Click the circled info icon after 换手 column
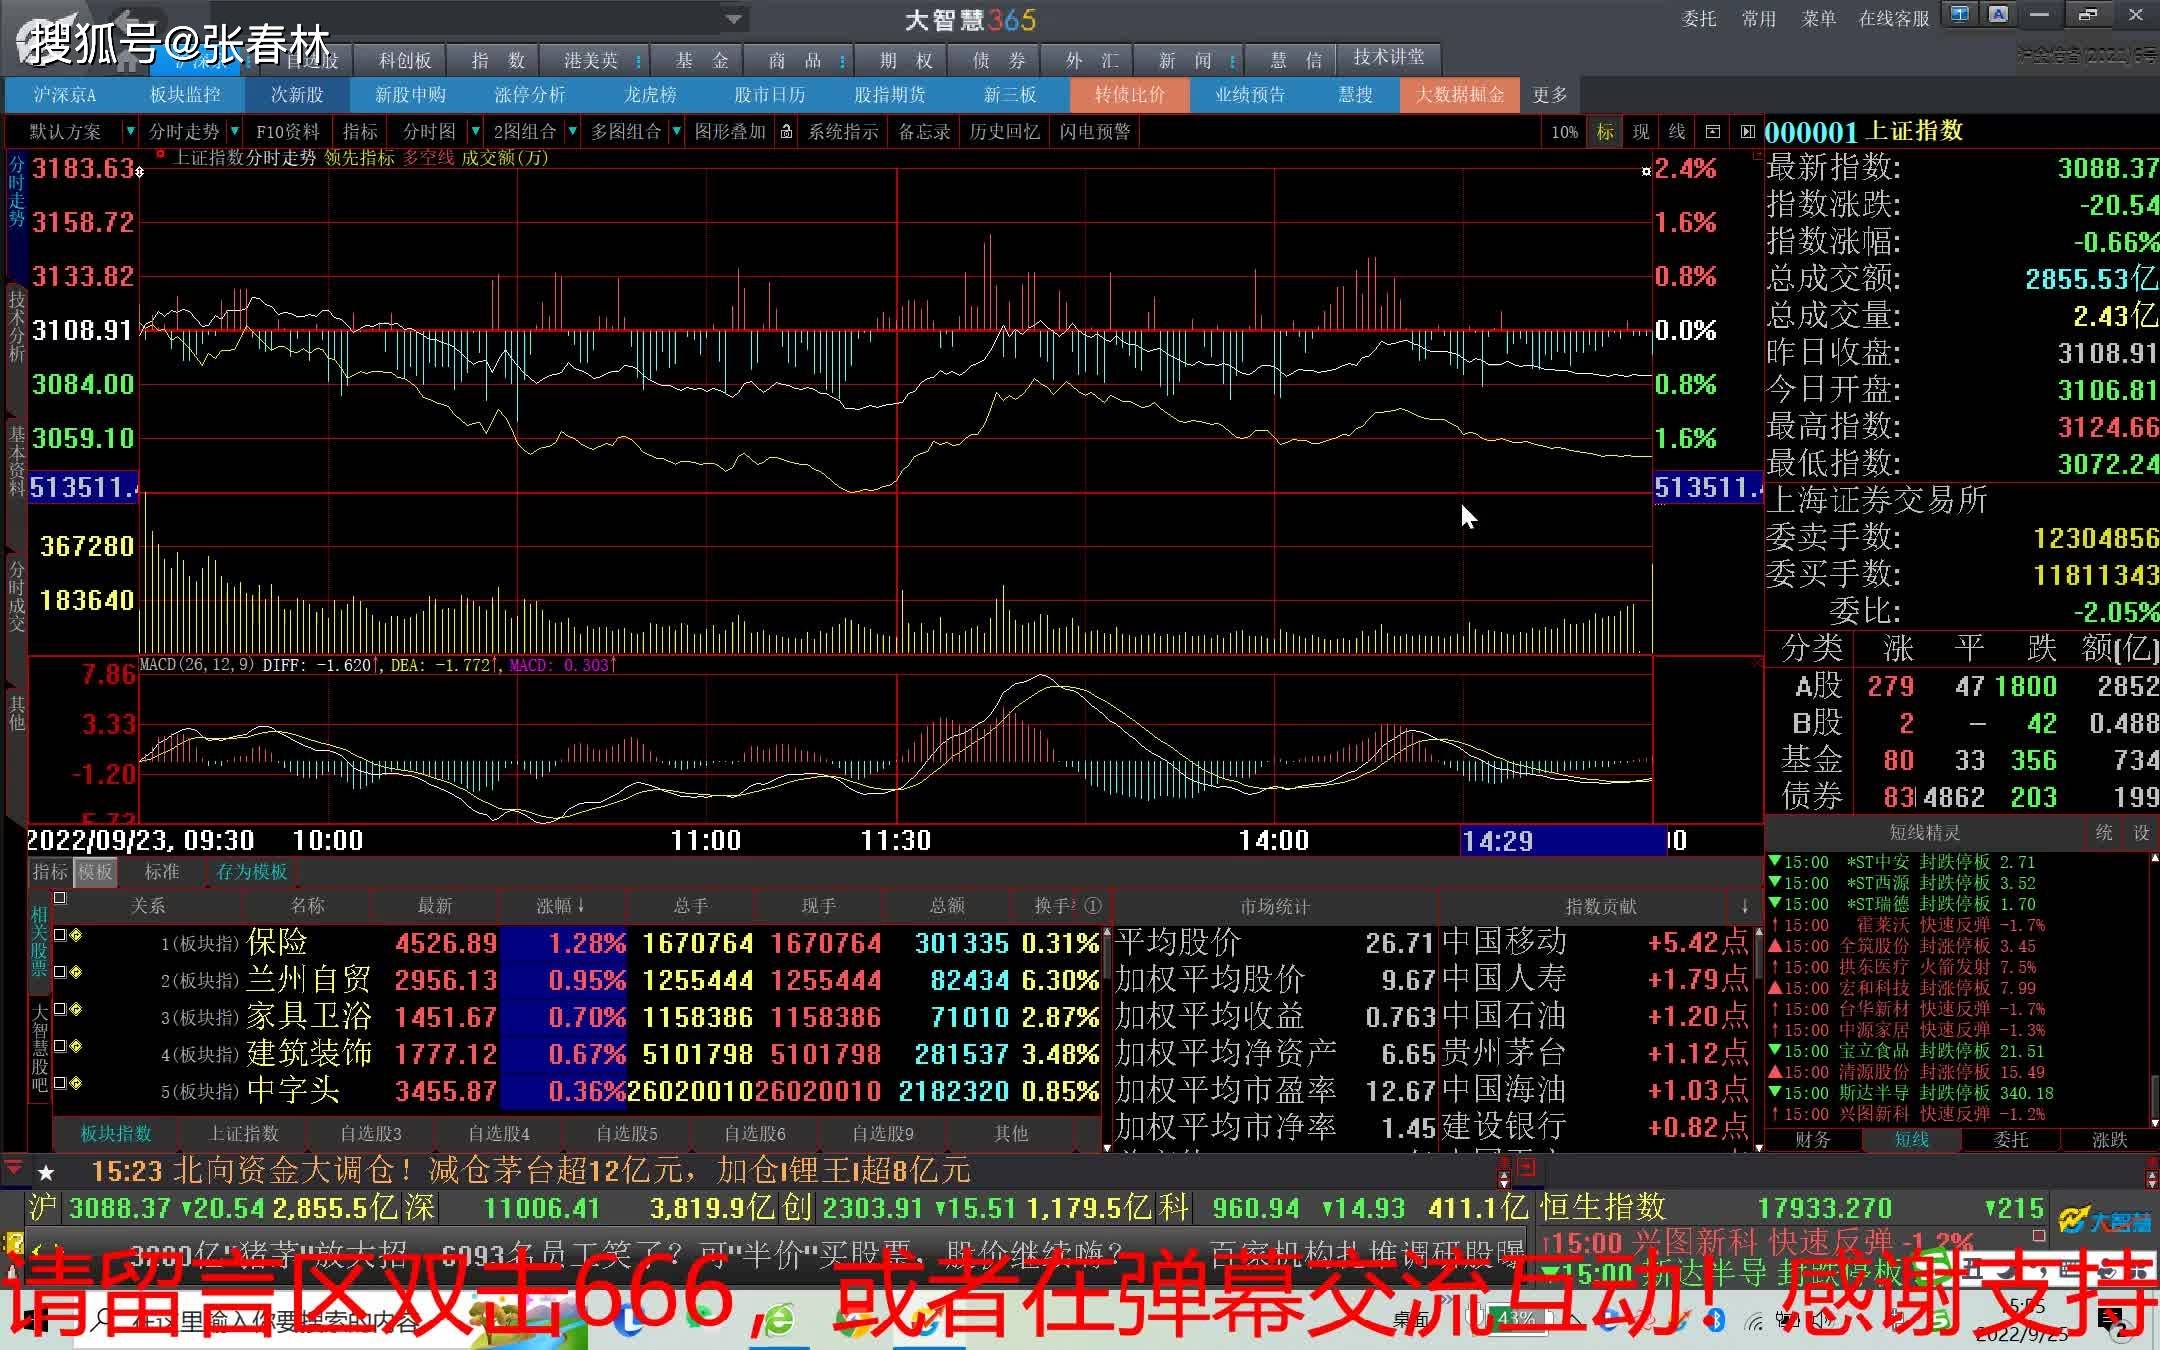This screenshot has height=1350, width=2160. pos(1093,906)
